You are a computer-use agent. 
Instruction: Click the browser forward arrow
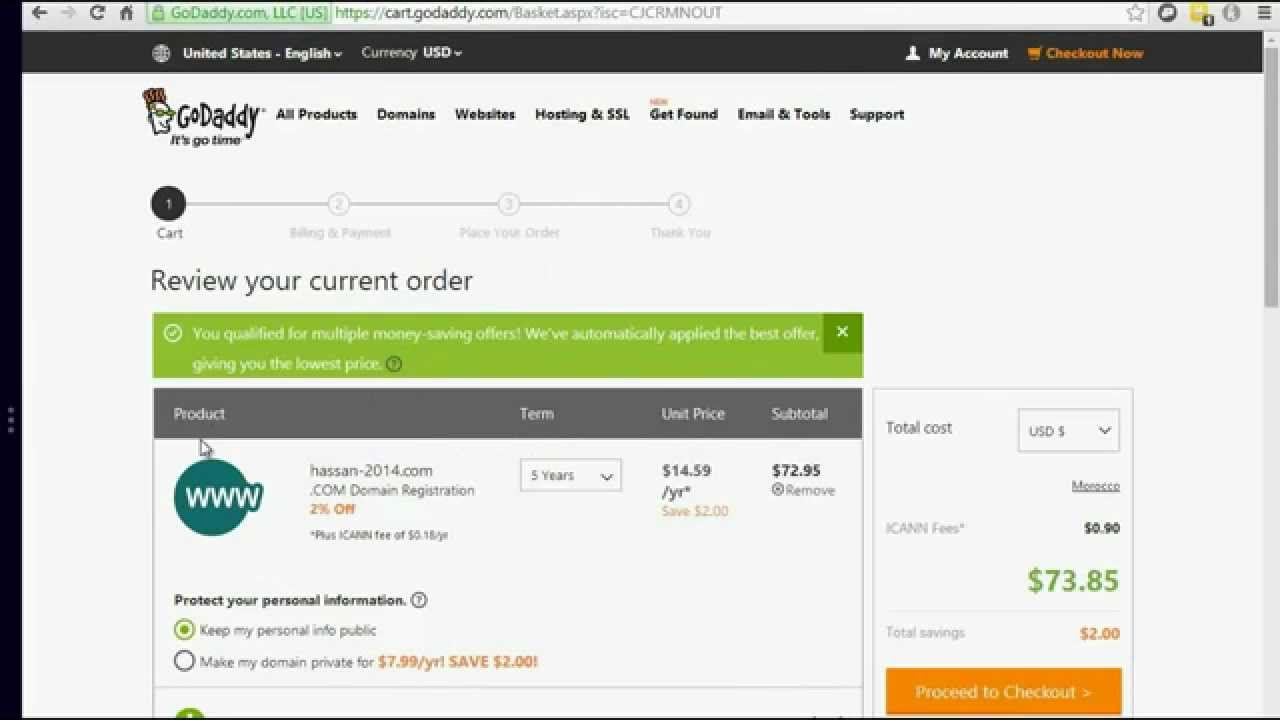pyautogui.click(x=67, y=13)
